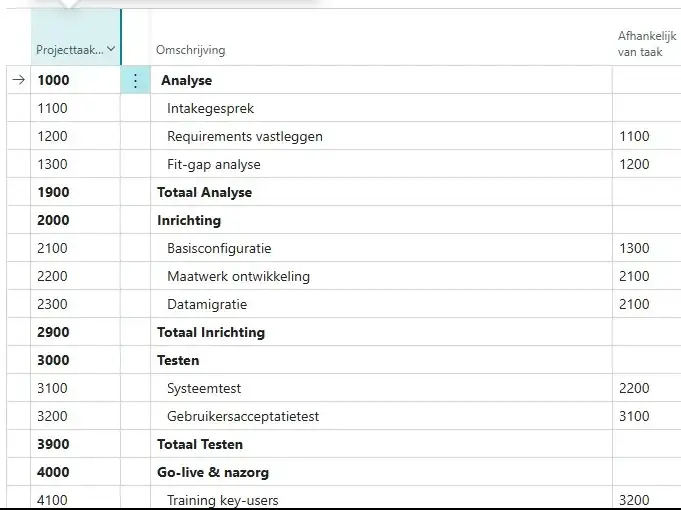Select task number 3900 cell
681x510 pixels.
[x=76, y=444]
